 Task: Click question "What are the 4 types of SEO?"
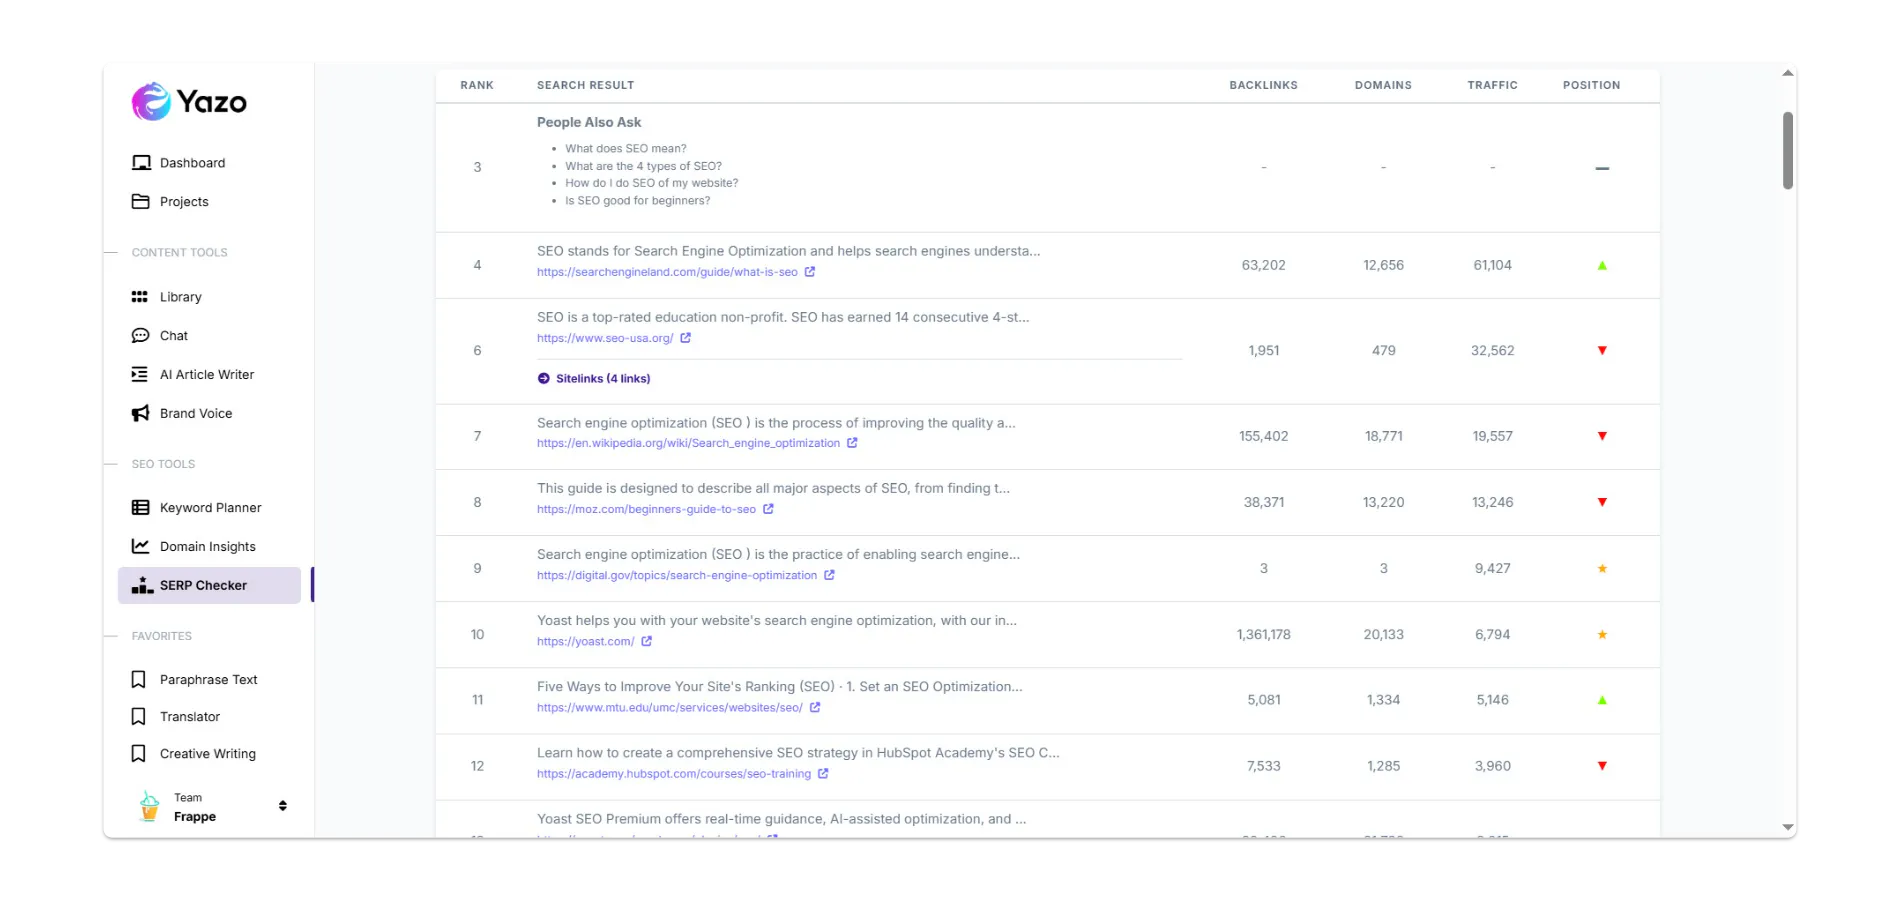click(x=643, y=166)
